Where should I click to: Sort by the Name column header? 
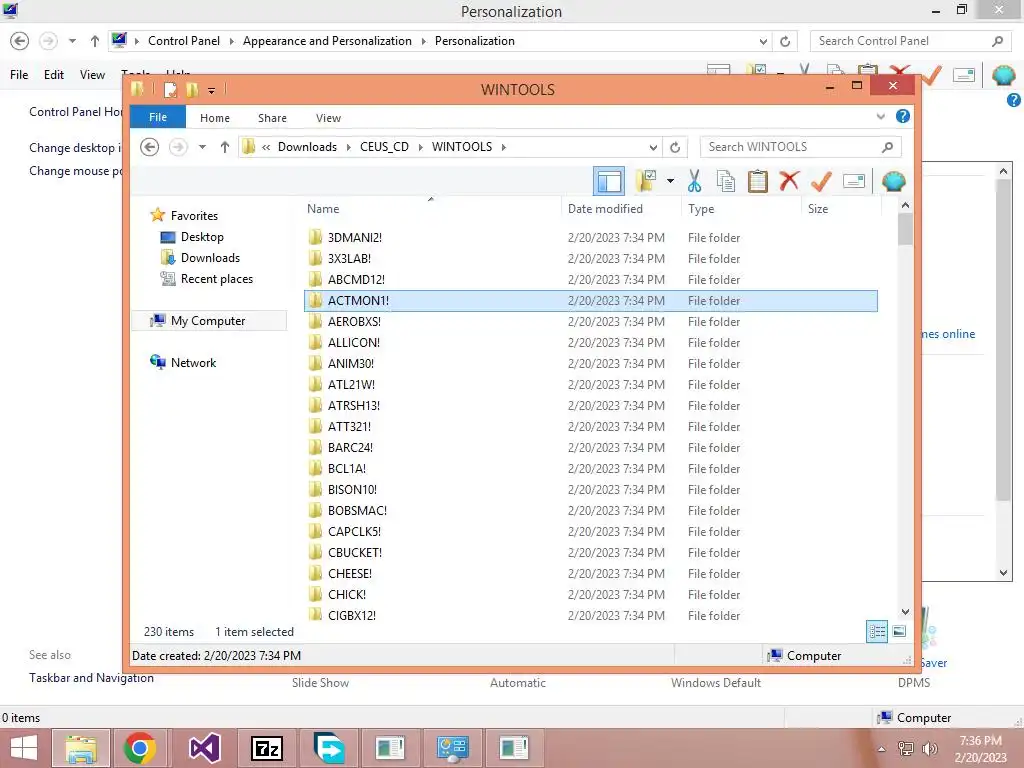tap(323, 209)
